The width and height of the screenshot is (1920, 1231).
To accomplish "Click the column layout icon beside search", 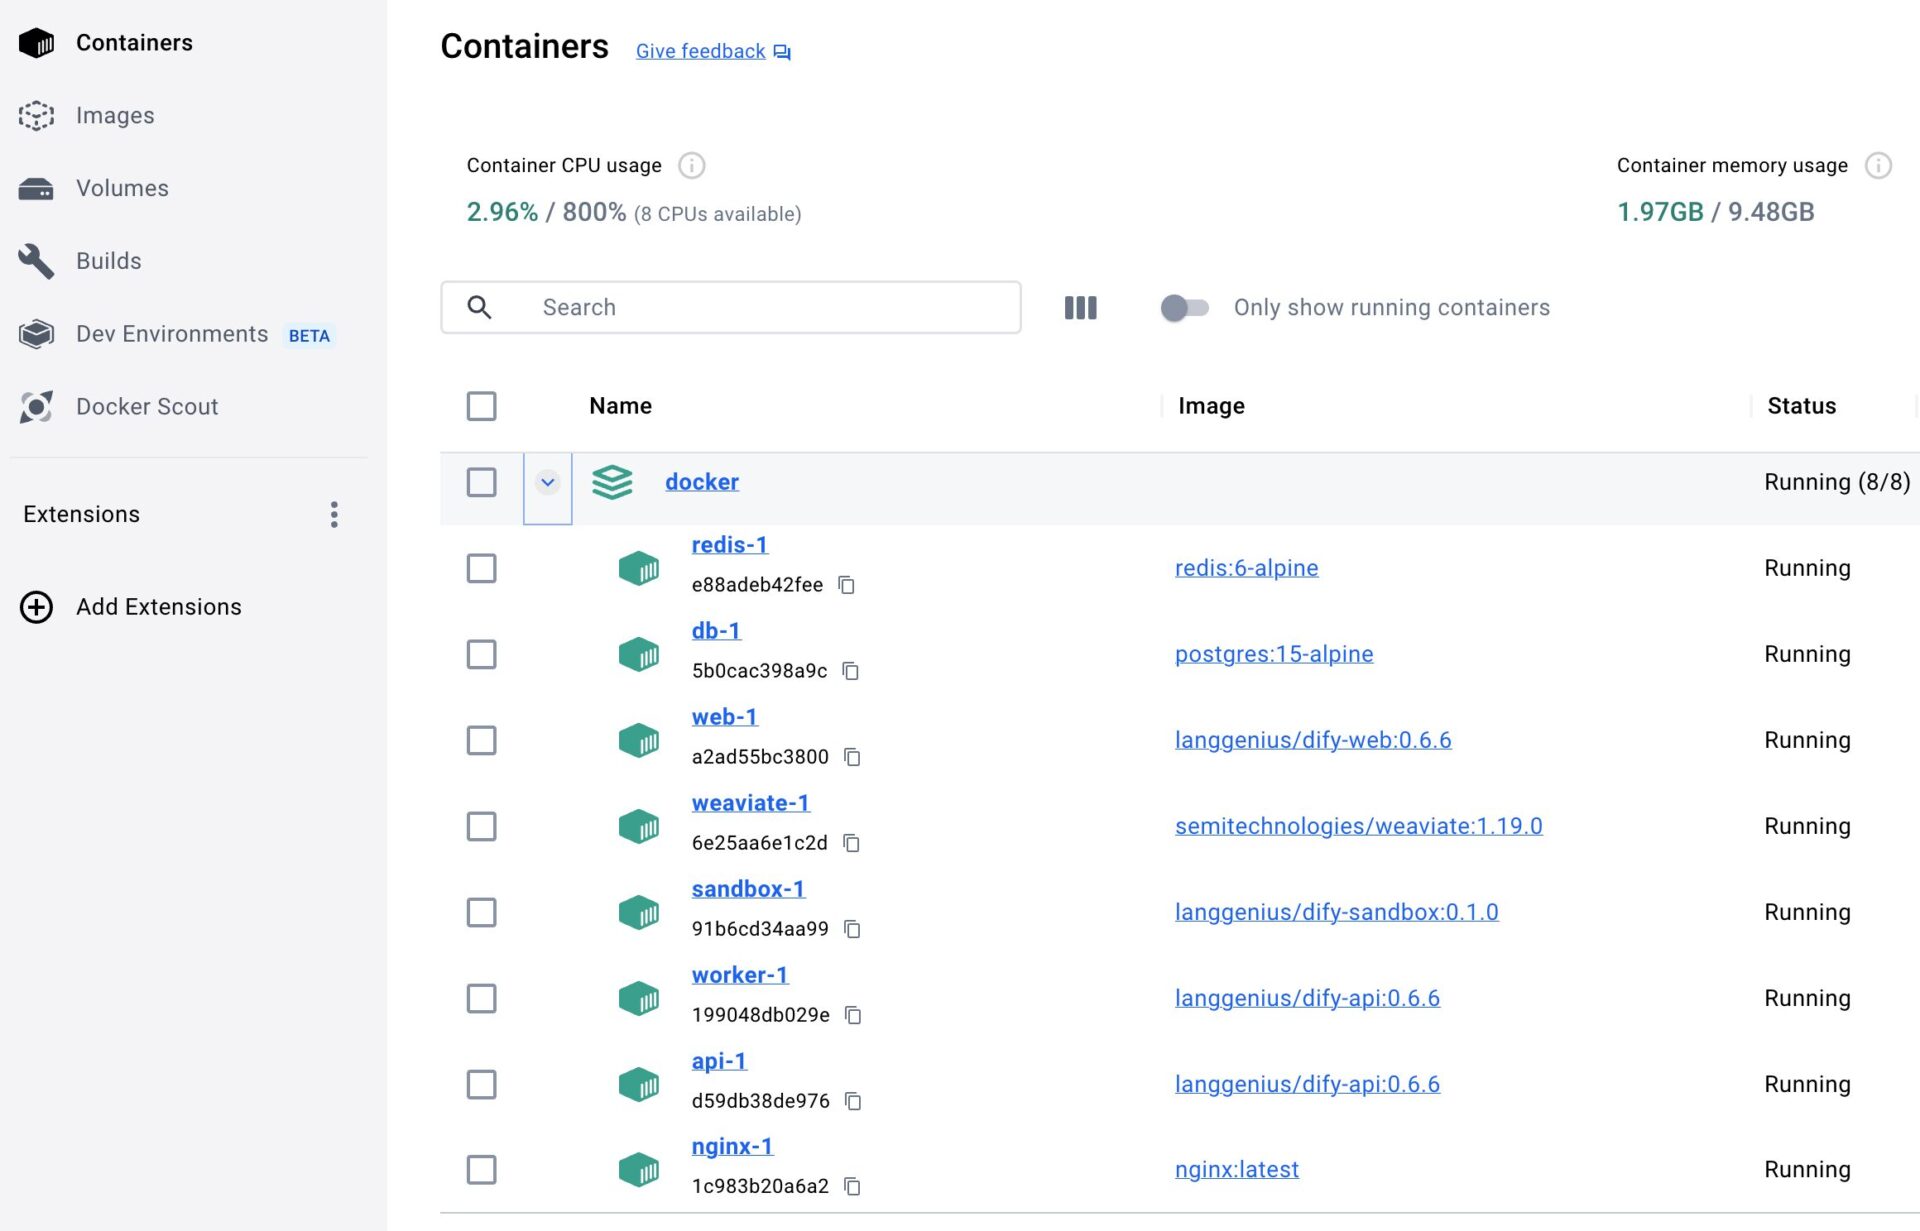I will (x=1080, y=308).
